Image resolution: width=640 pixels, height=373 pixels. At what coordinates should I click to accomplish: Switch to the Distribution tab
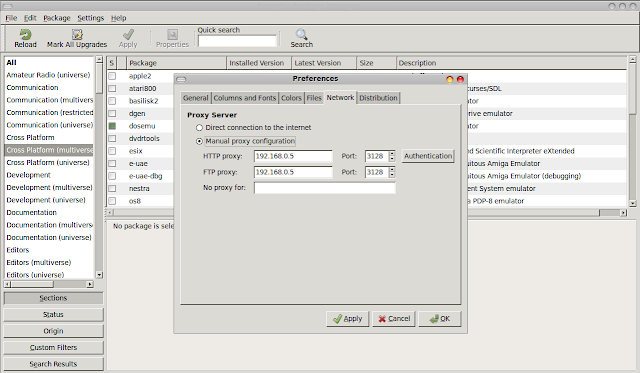(x=378, y=98)
